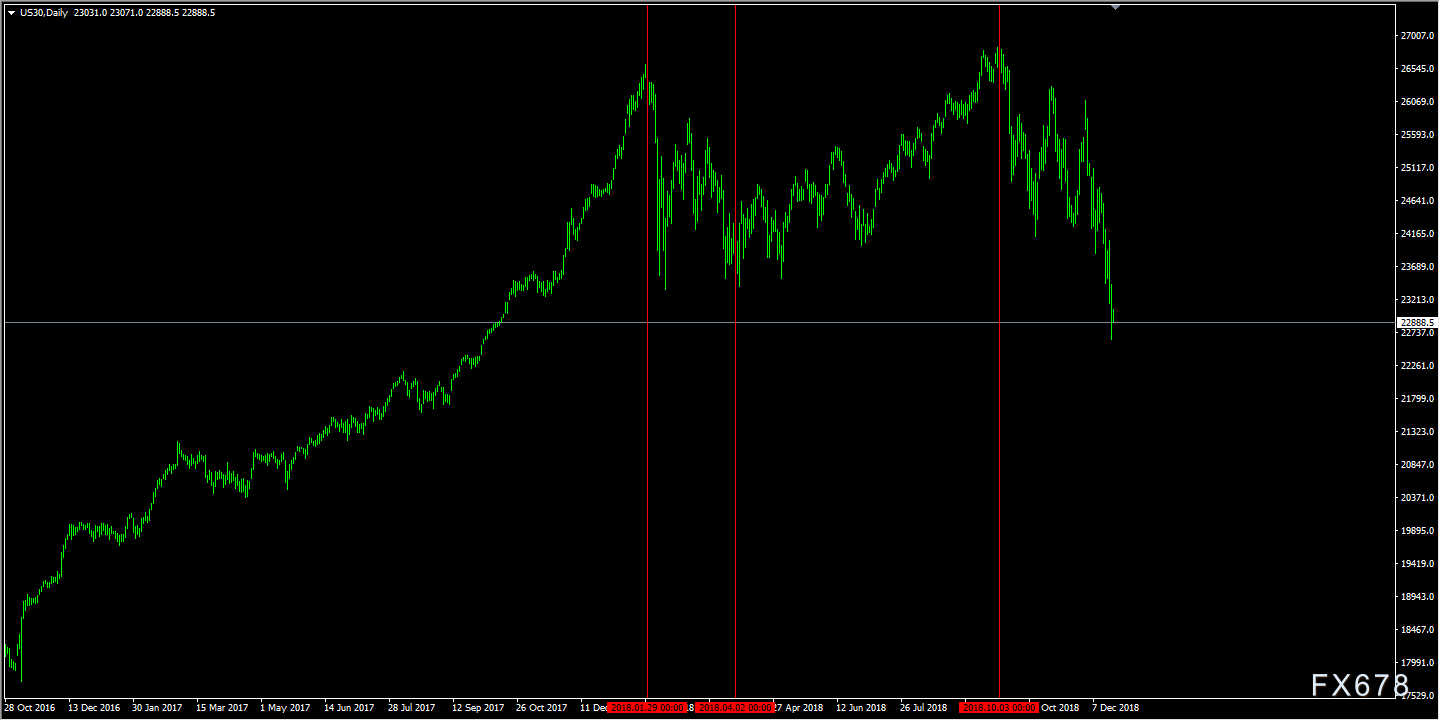Click the 25117.0 price scale label
Screen dimensions: 1440x721
click(x=1417, y=168)
